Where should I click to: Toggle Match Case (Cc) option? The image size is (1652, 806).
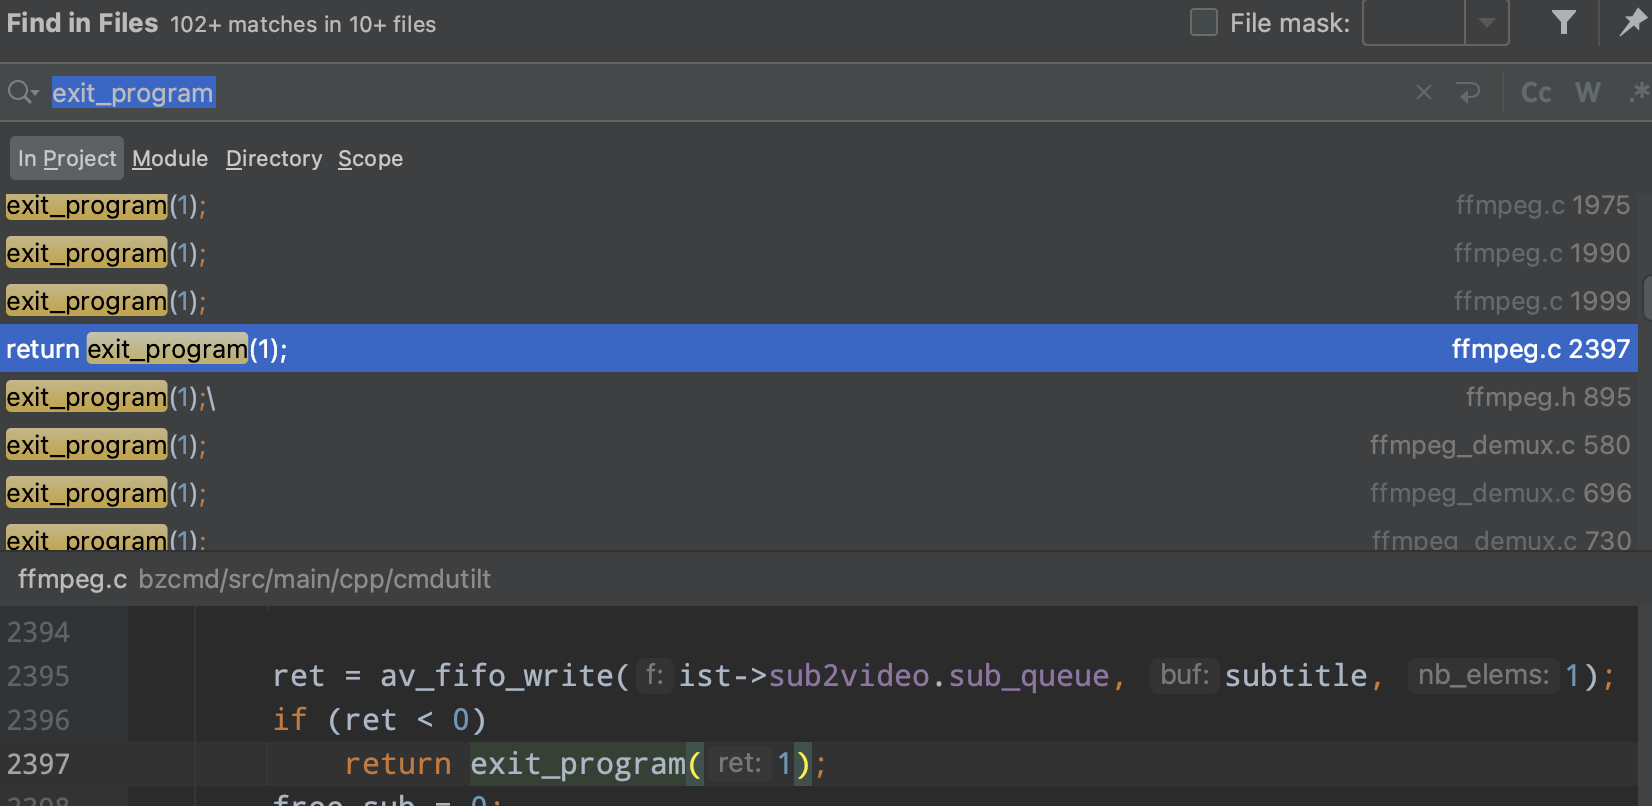(1536, 93)
